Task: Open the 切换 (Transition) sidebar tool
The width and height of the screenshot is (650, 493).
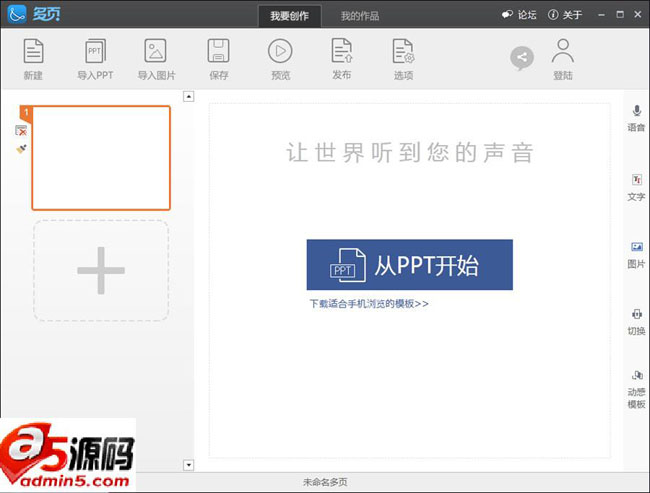Action: click(636, 314)
